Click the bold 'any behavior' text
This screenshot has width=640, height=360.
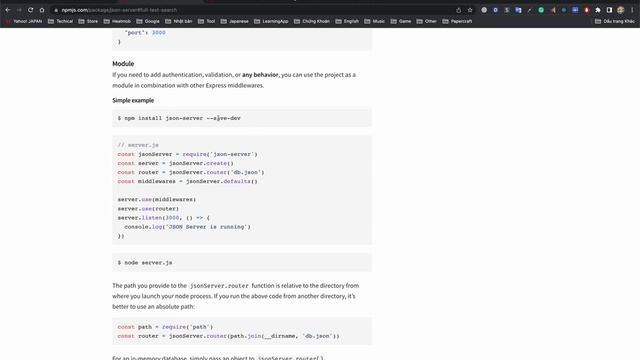(x=260, y=75)
